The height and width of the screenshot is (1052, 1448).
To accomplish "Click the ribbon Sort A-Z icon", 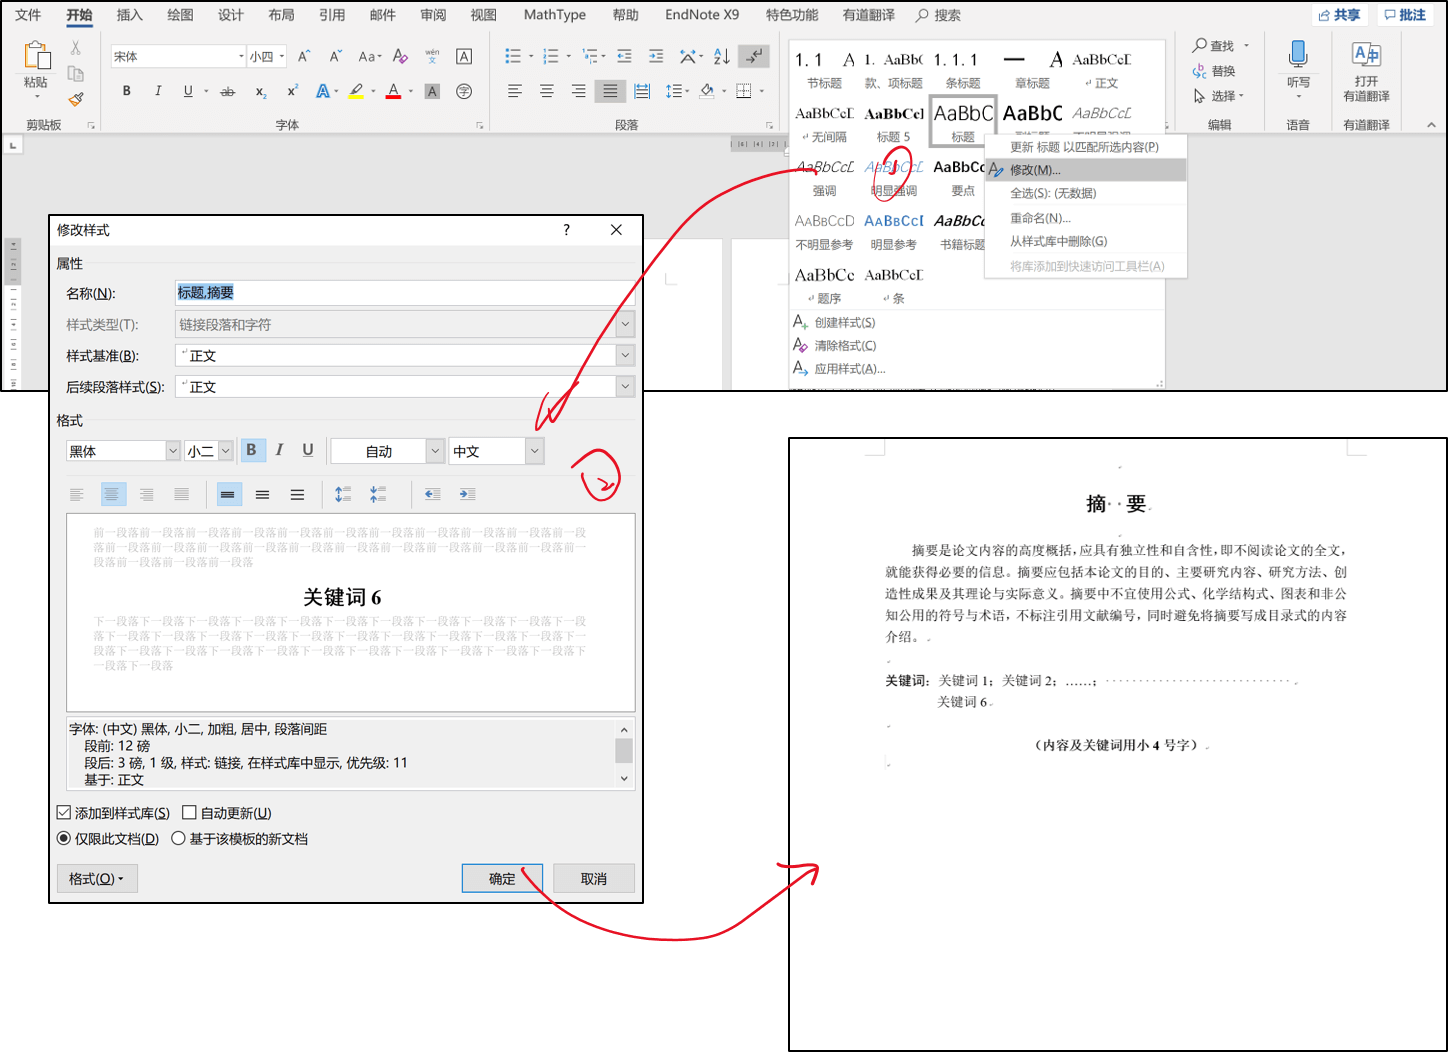I will coord(722,56).
